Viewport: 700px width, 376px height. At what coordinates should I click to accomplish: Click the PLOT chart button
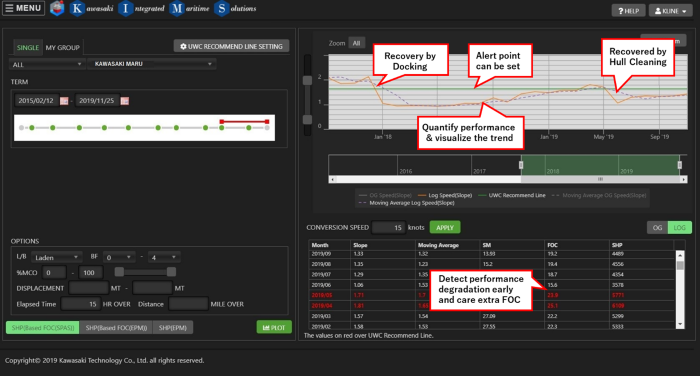coord(274,327)
